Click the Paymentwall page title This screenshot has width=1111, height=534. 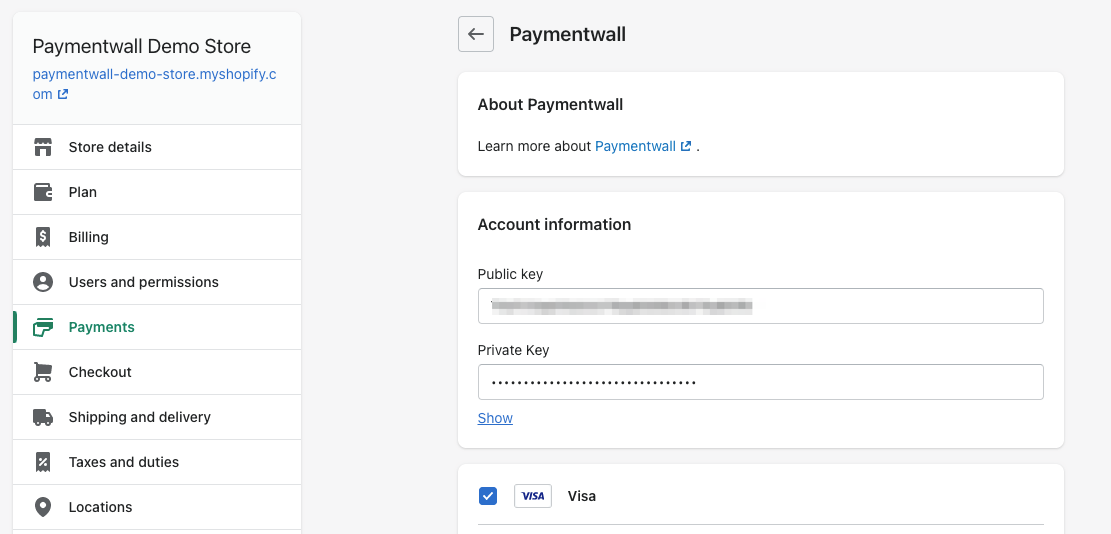pos(568,34)
